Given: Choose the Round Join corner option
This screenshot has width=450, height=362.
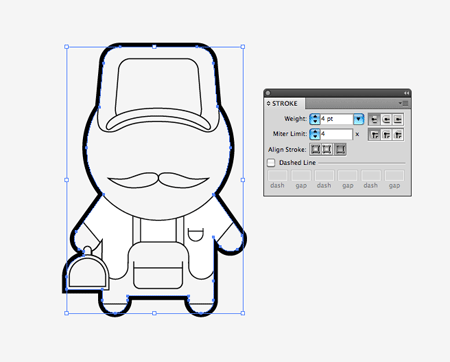Looking at the screenshot, I should pos(386,135).
